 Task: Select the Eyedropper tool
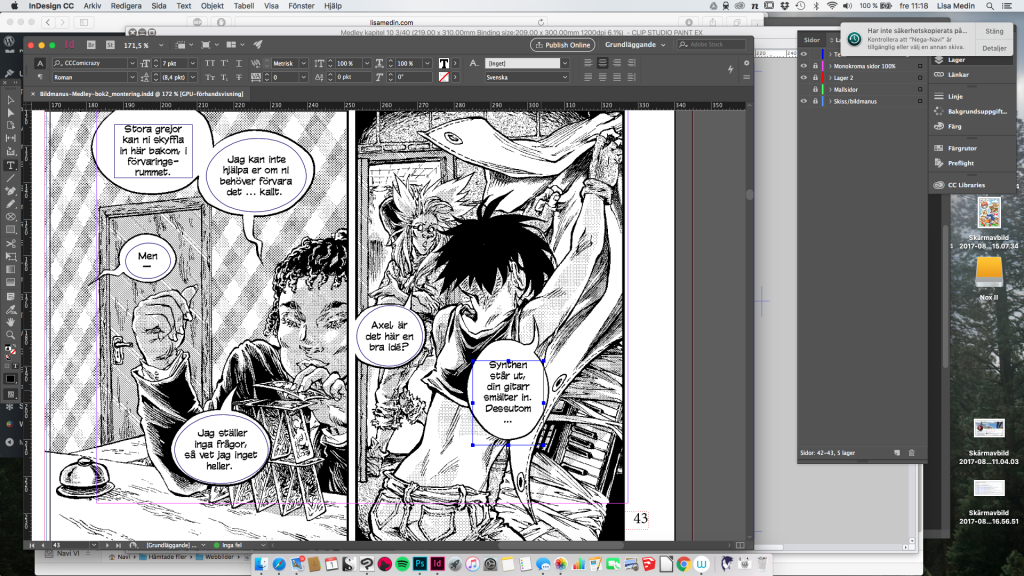(x=11, y=310)
